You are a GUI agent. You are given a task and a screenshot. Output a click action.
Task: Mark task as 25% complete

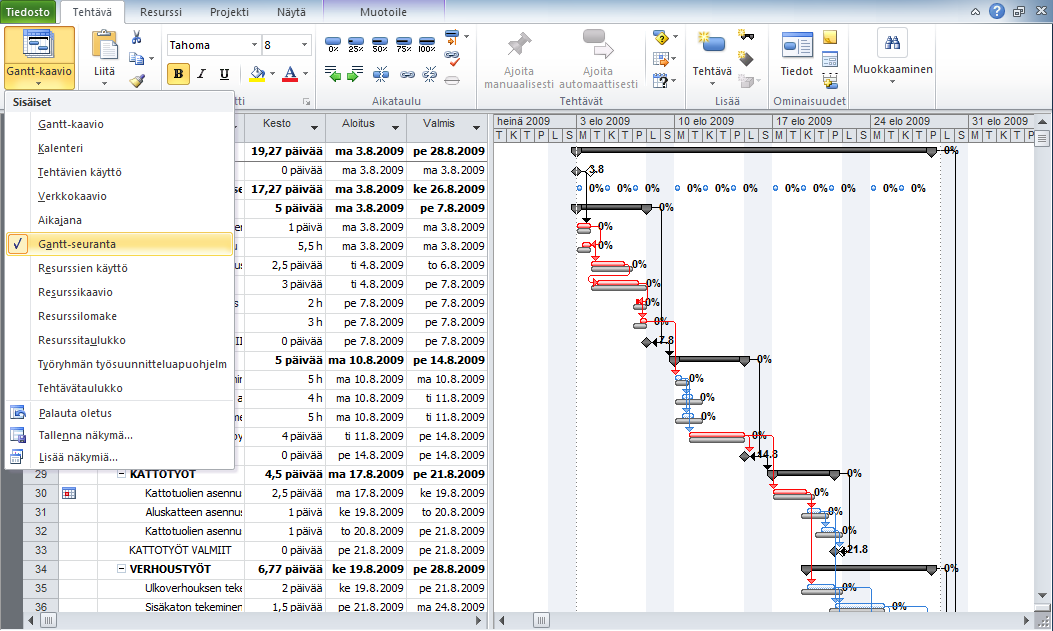[x=356, y=45]
